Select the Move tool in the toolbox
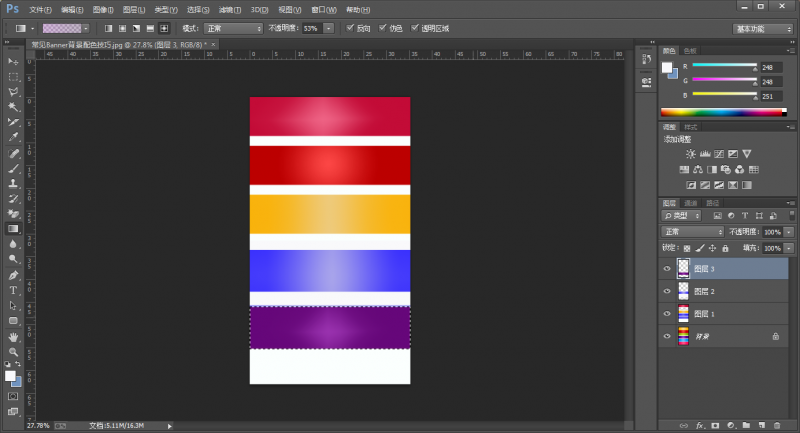 pos(14,61)
